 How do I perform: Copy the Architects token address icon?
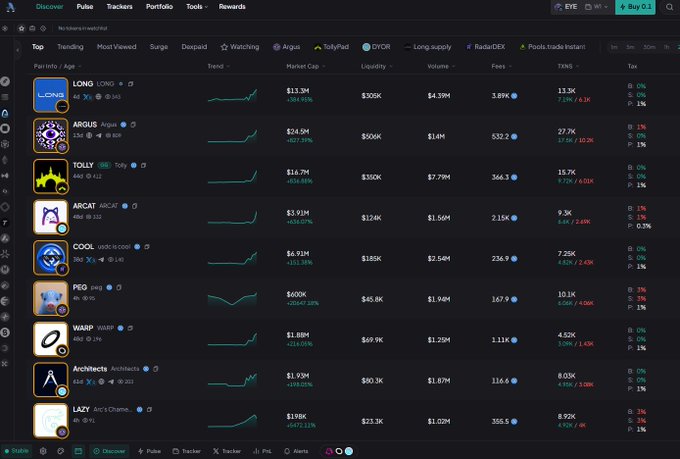coord(156,369)
